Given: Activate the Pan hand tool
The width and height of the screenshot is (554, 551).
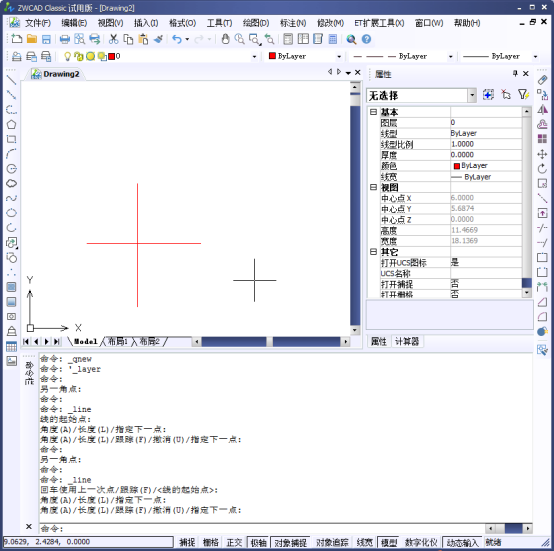Looking at the screenshot, I should [x=225, y=39].
